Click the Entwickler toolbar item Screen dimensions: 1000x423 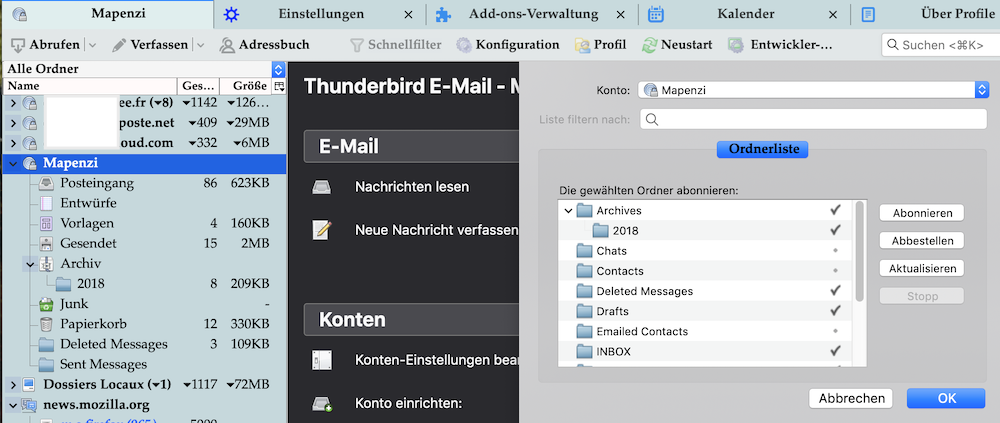(781, 45)
